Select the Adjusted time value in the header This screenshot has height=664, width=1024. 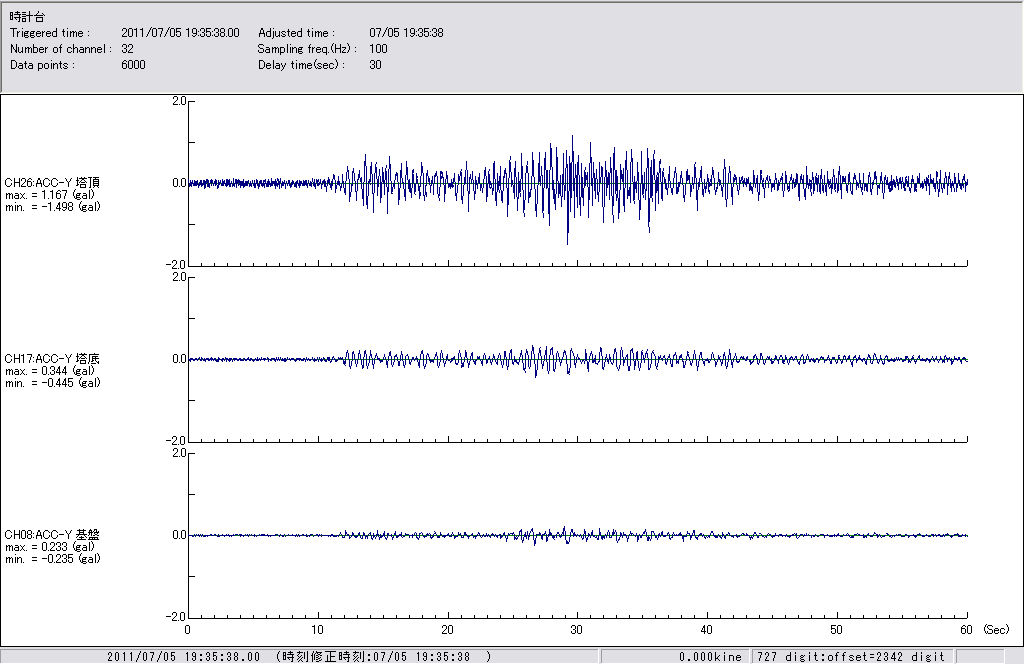pos(406,33)
